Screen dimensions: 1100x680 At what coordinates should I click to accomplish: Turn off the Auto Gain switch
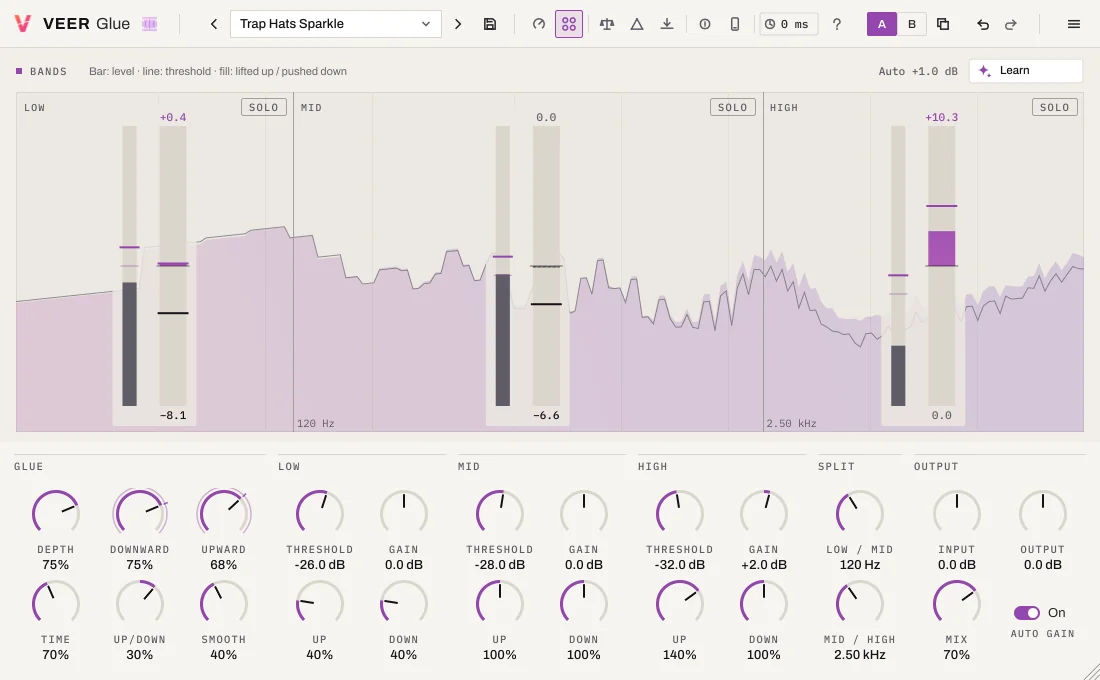pyautogui.click(x=1027, y=613)
